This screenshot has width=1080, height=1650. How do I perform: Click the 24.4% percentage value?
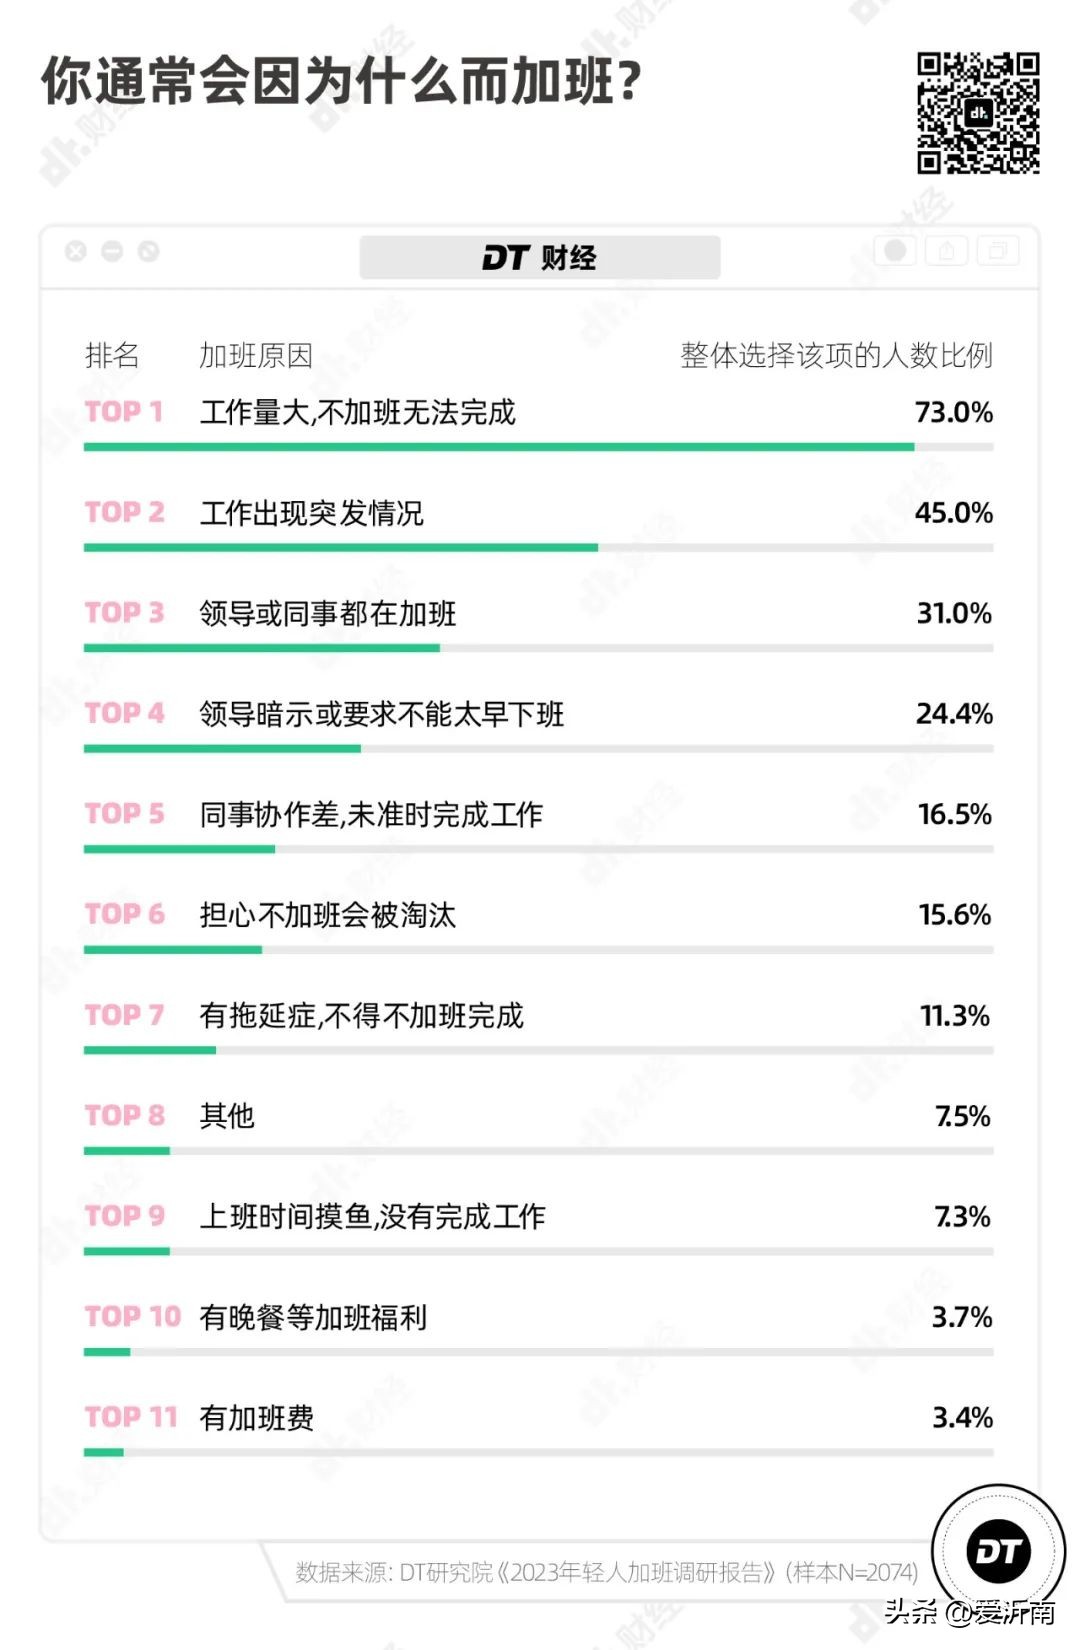point(954,714)
